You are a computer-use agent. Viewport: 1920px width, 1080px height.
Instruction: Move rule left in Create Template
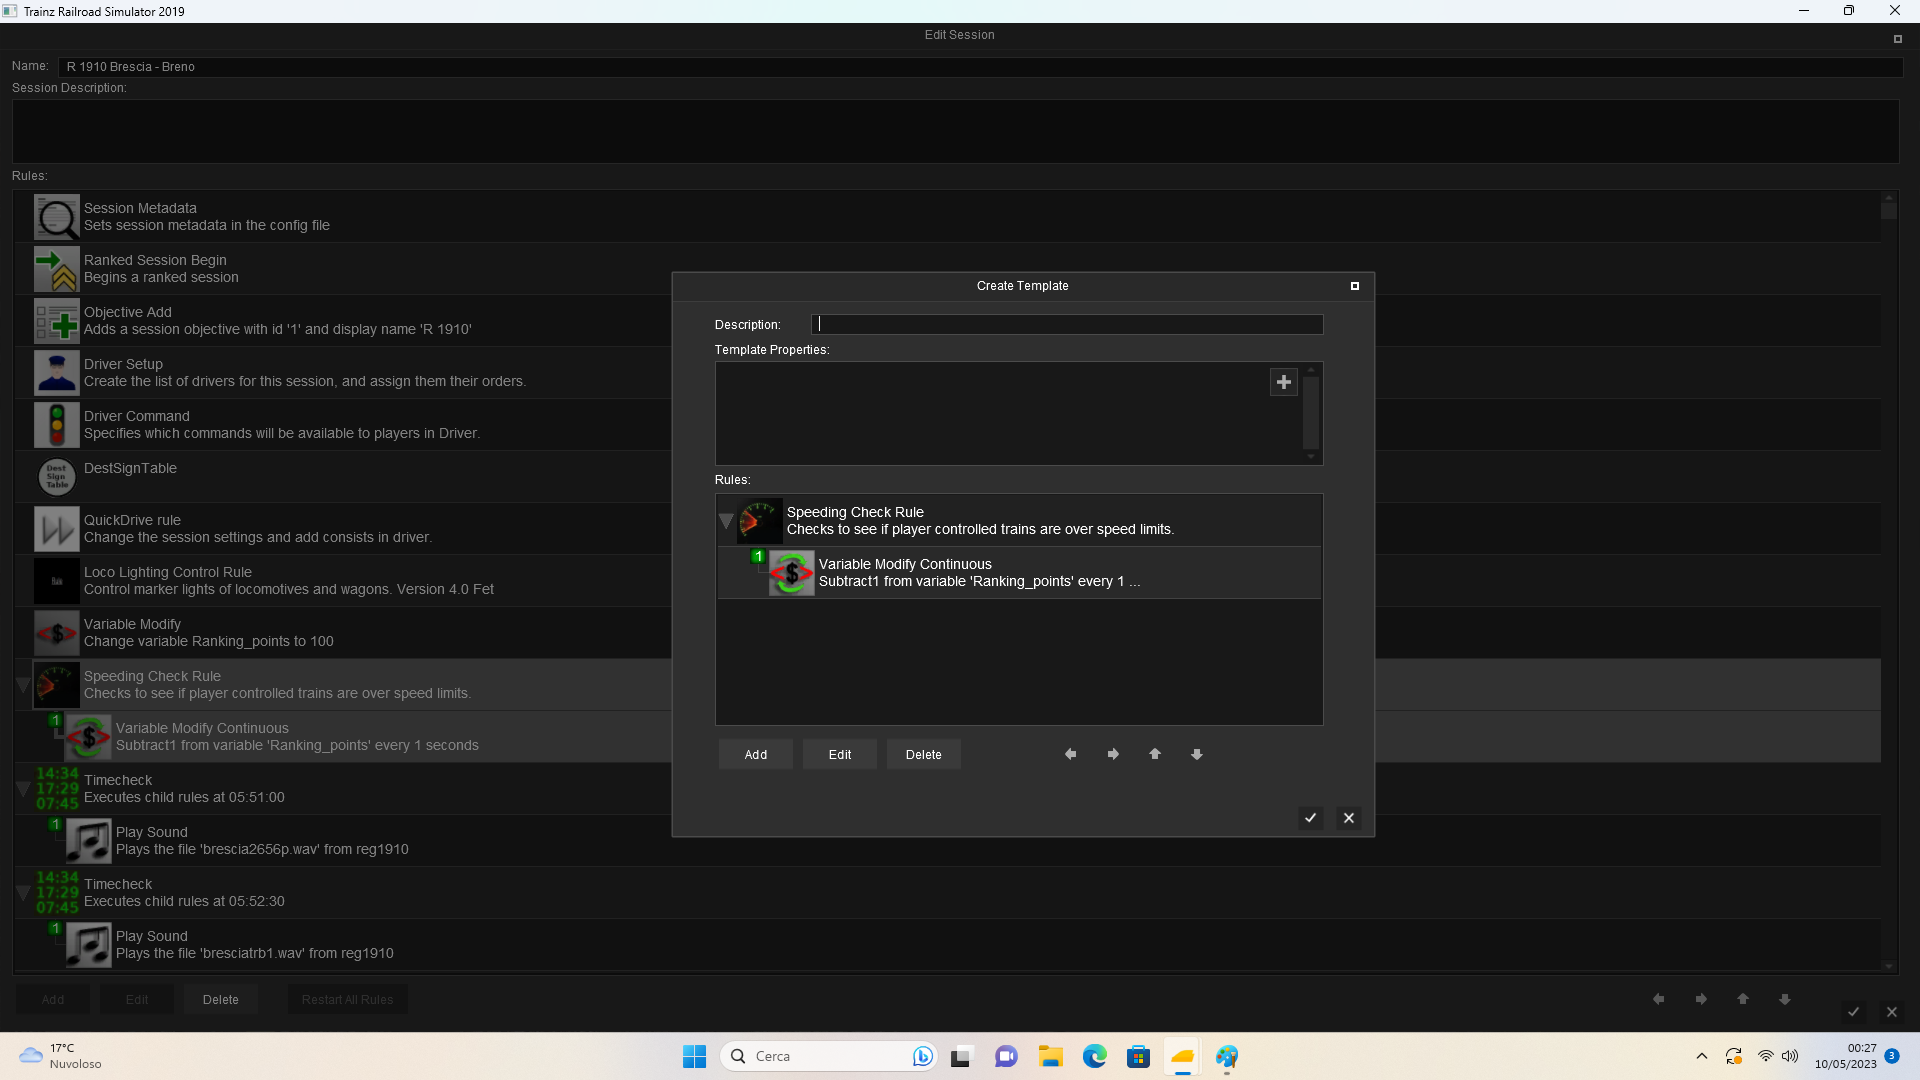point(1071,754)
